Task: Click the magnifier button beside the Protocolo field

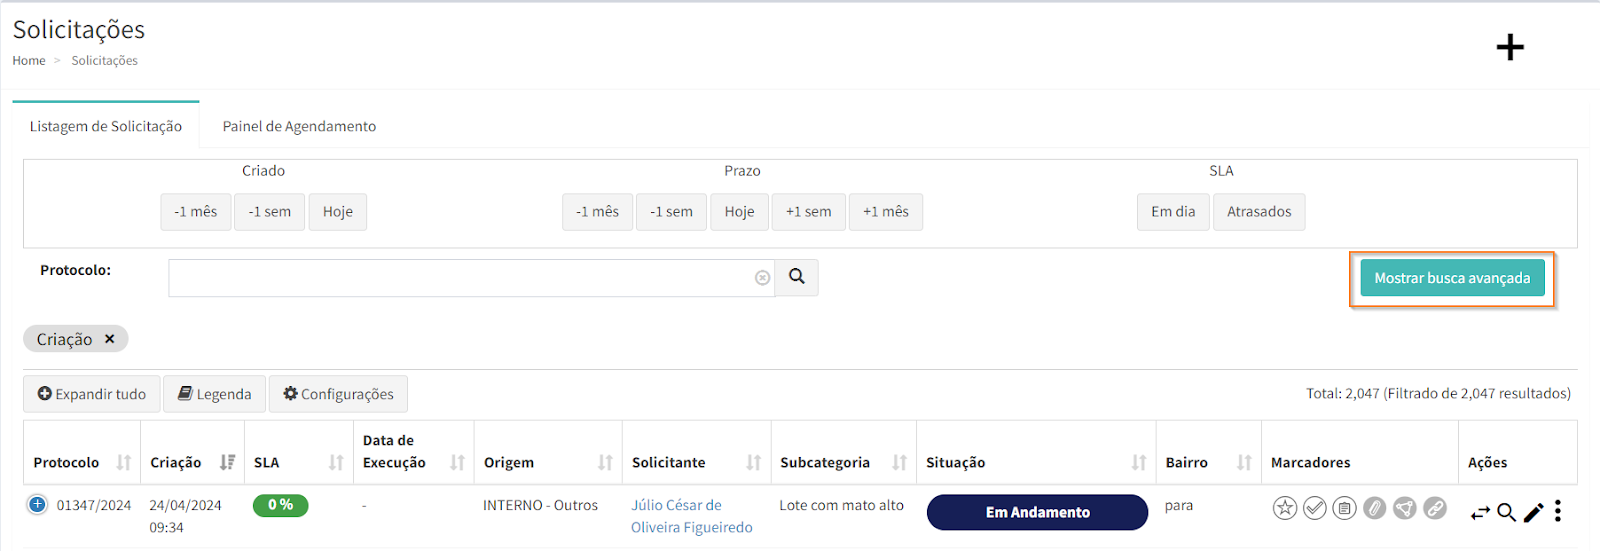Action: tap(797, 277)
